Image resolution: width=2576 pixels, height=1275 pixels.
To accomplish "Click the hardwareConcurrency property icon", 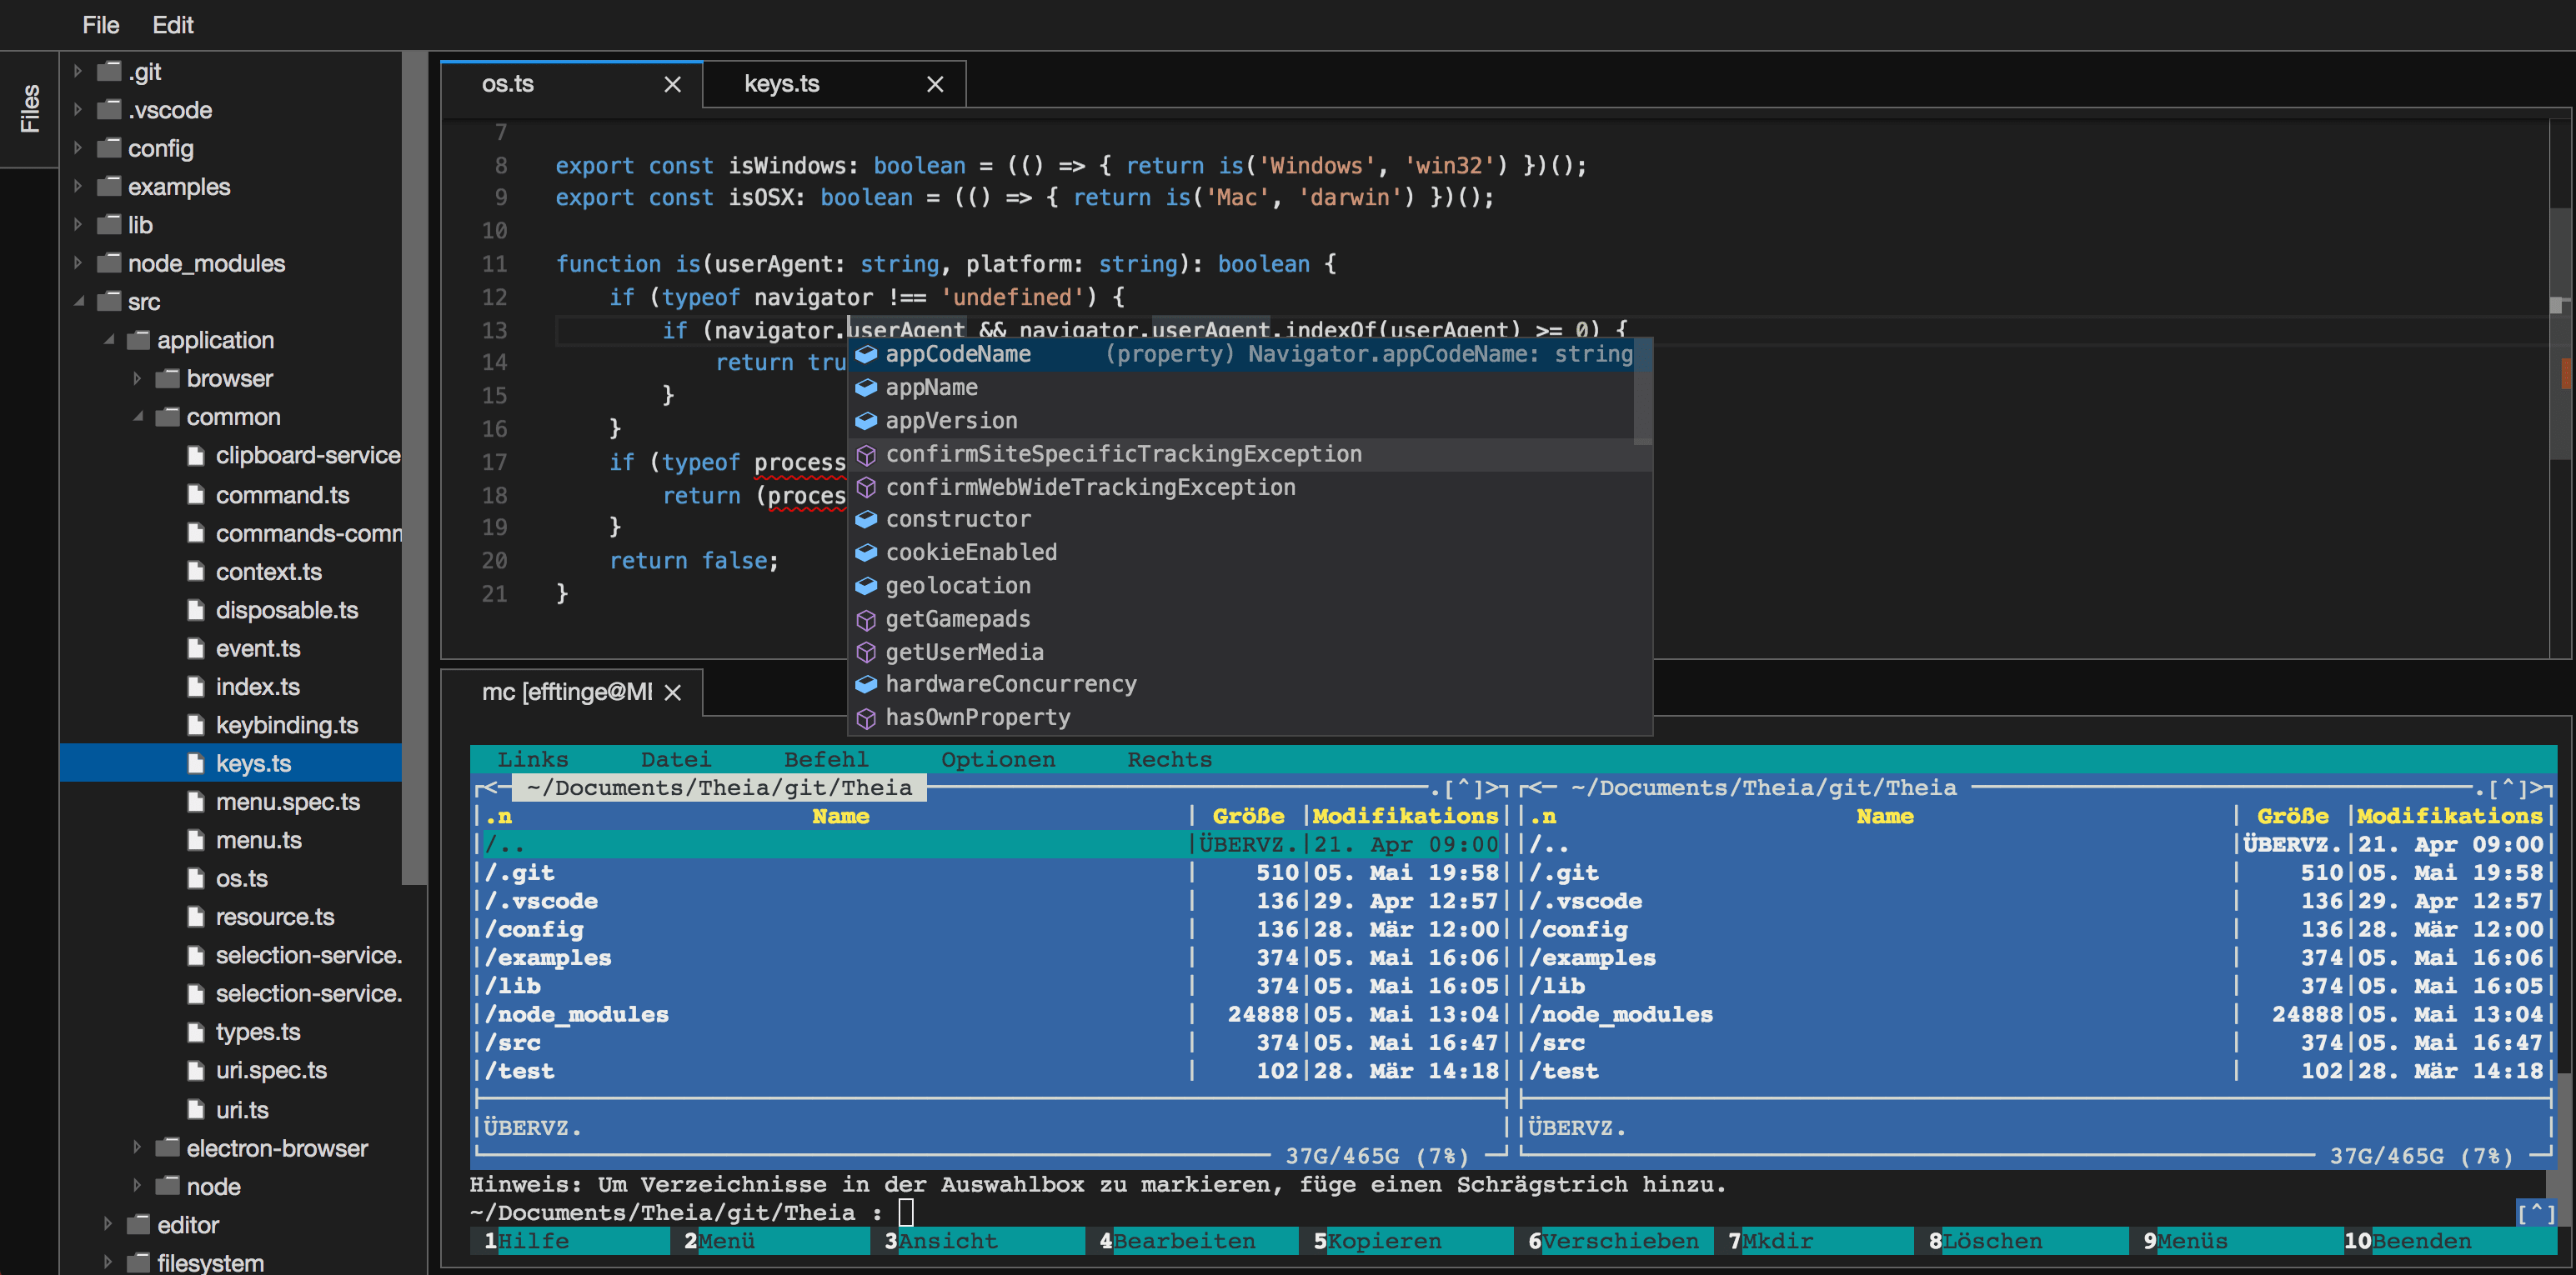I will tap(866, 684).
